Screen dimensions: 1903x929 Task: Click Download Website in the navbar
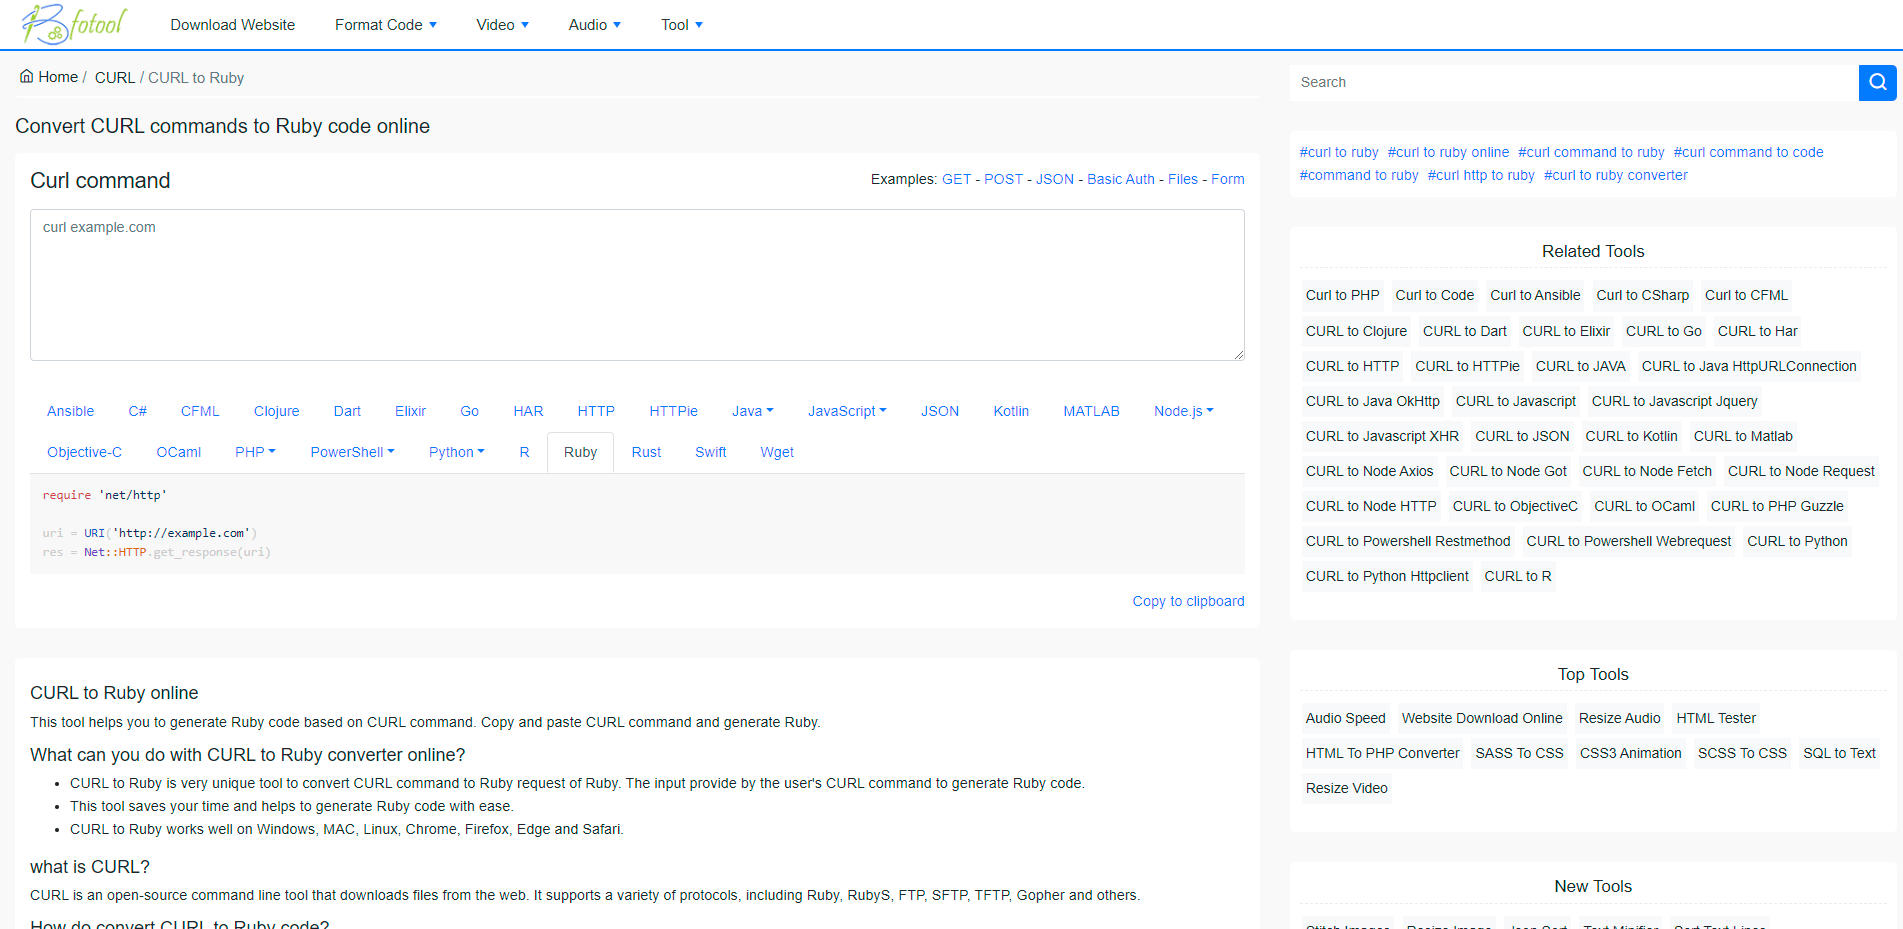point(232,25)
